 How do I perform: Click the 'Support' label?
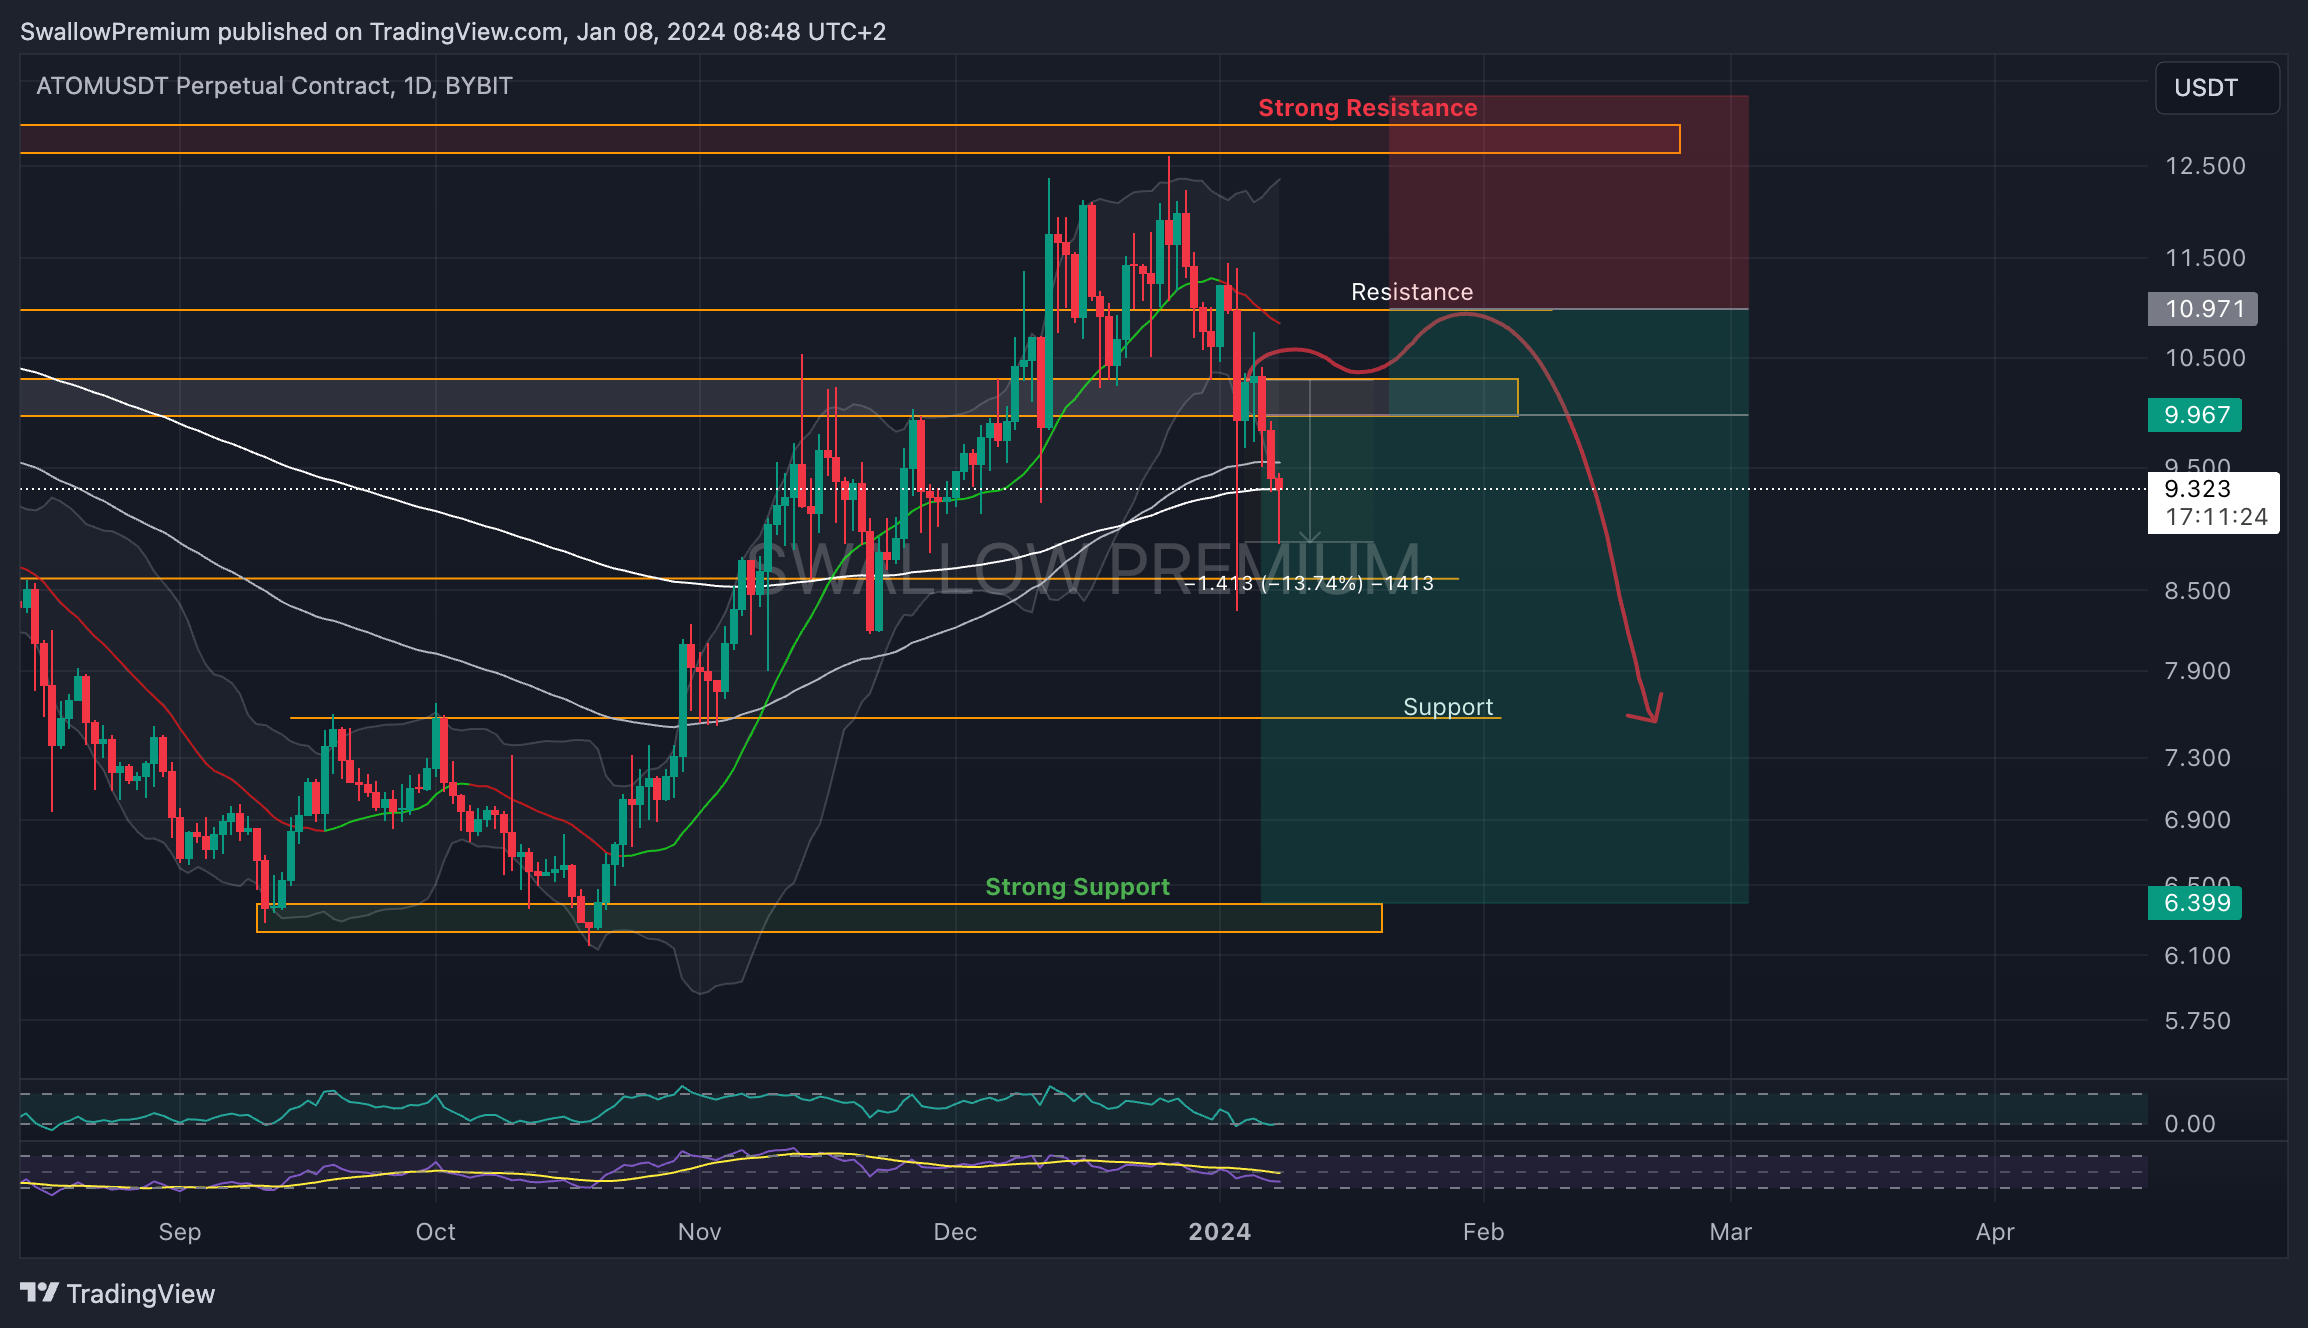point(1448,707)
